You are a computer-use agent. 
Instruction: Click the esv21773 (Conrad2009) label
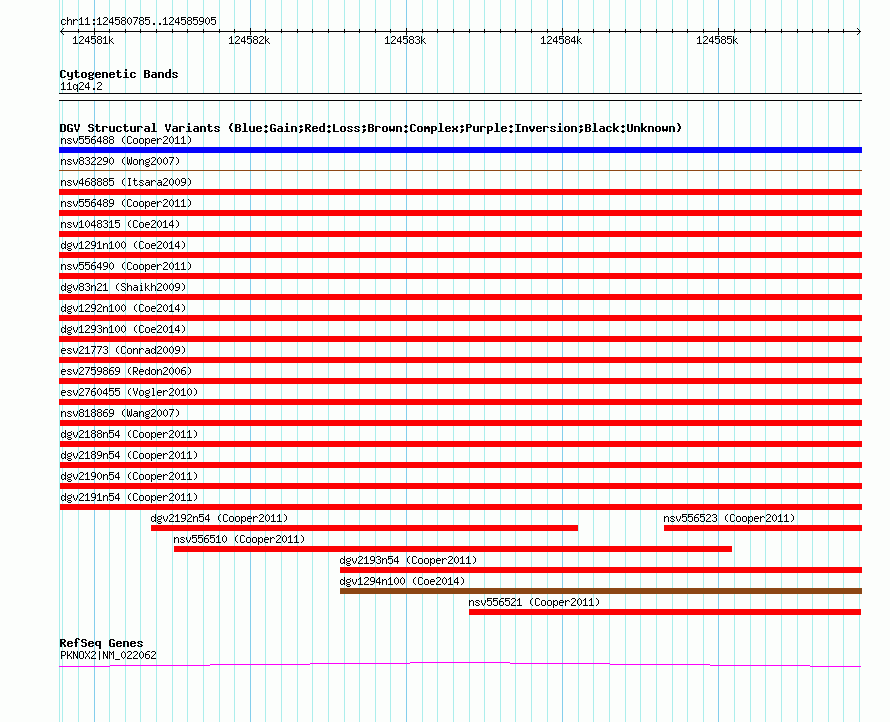click(123, 350)
